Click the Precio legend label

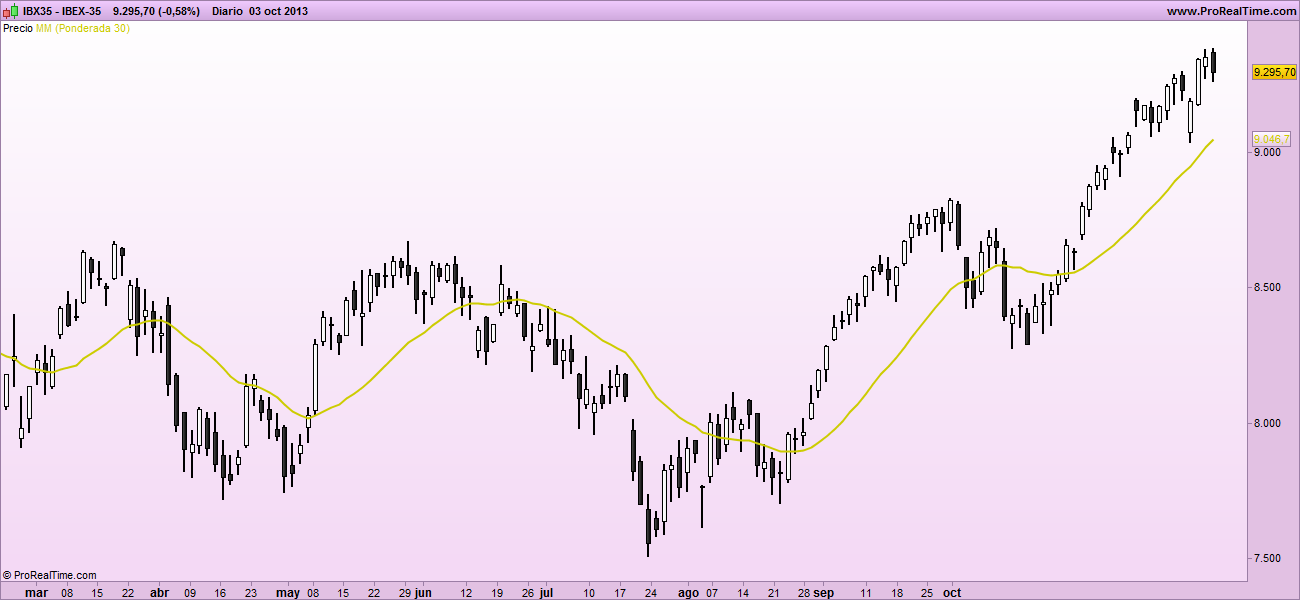click(x=17, y=28)
